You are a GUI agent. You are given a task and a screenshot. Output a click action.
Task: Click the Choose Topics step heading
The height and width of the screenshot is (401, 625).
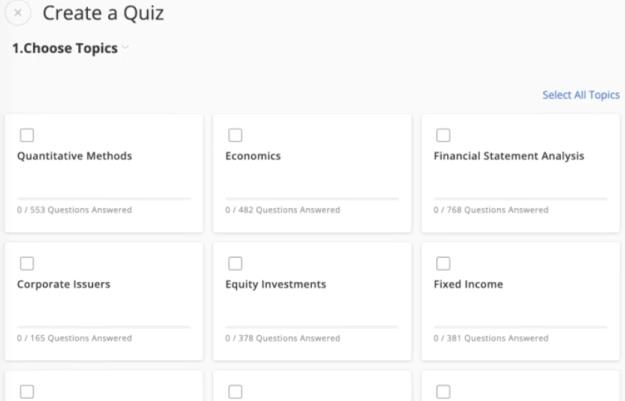pyautogui.click(x=64, y=48)
